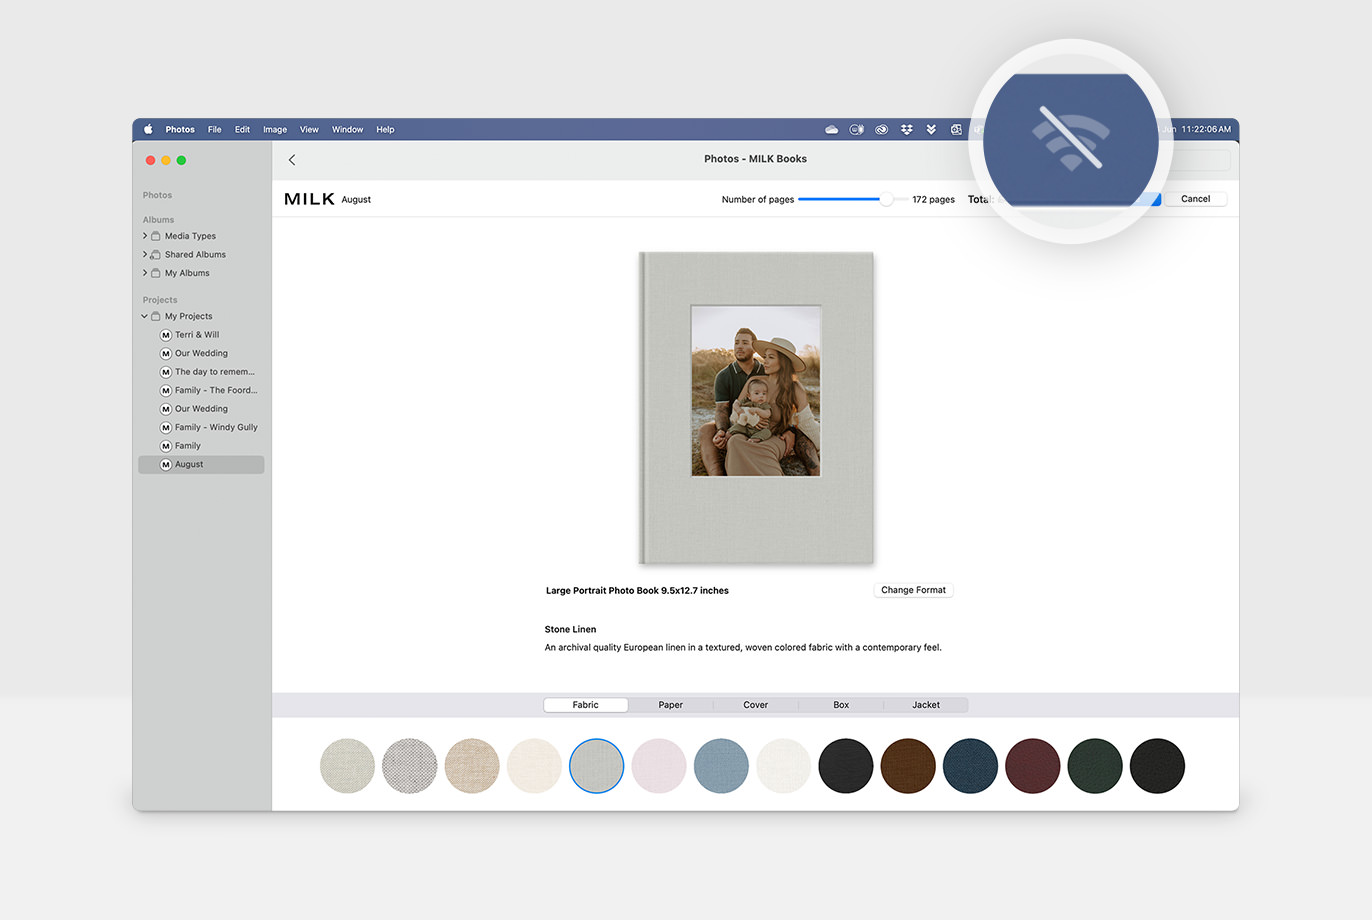Click the folder icon beside Media Types
This screenshot has width=1372, height=920.
pos(155,236)
